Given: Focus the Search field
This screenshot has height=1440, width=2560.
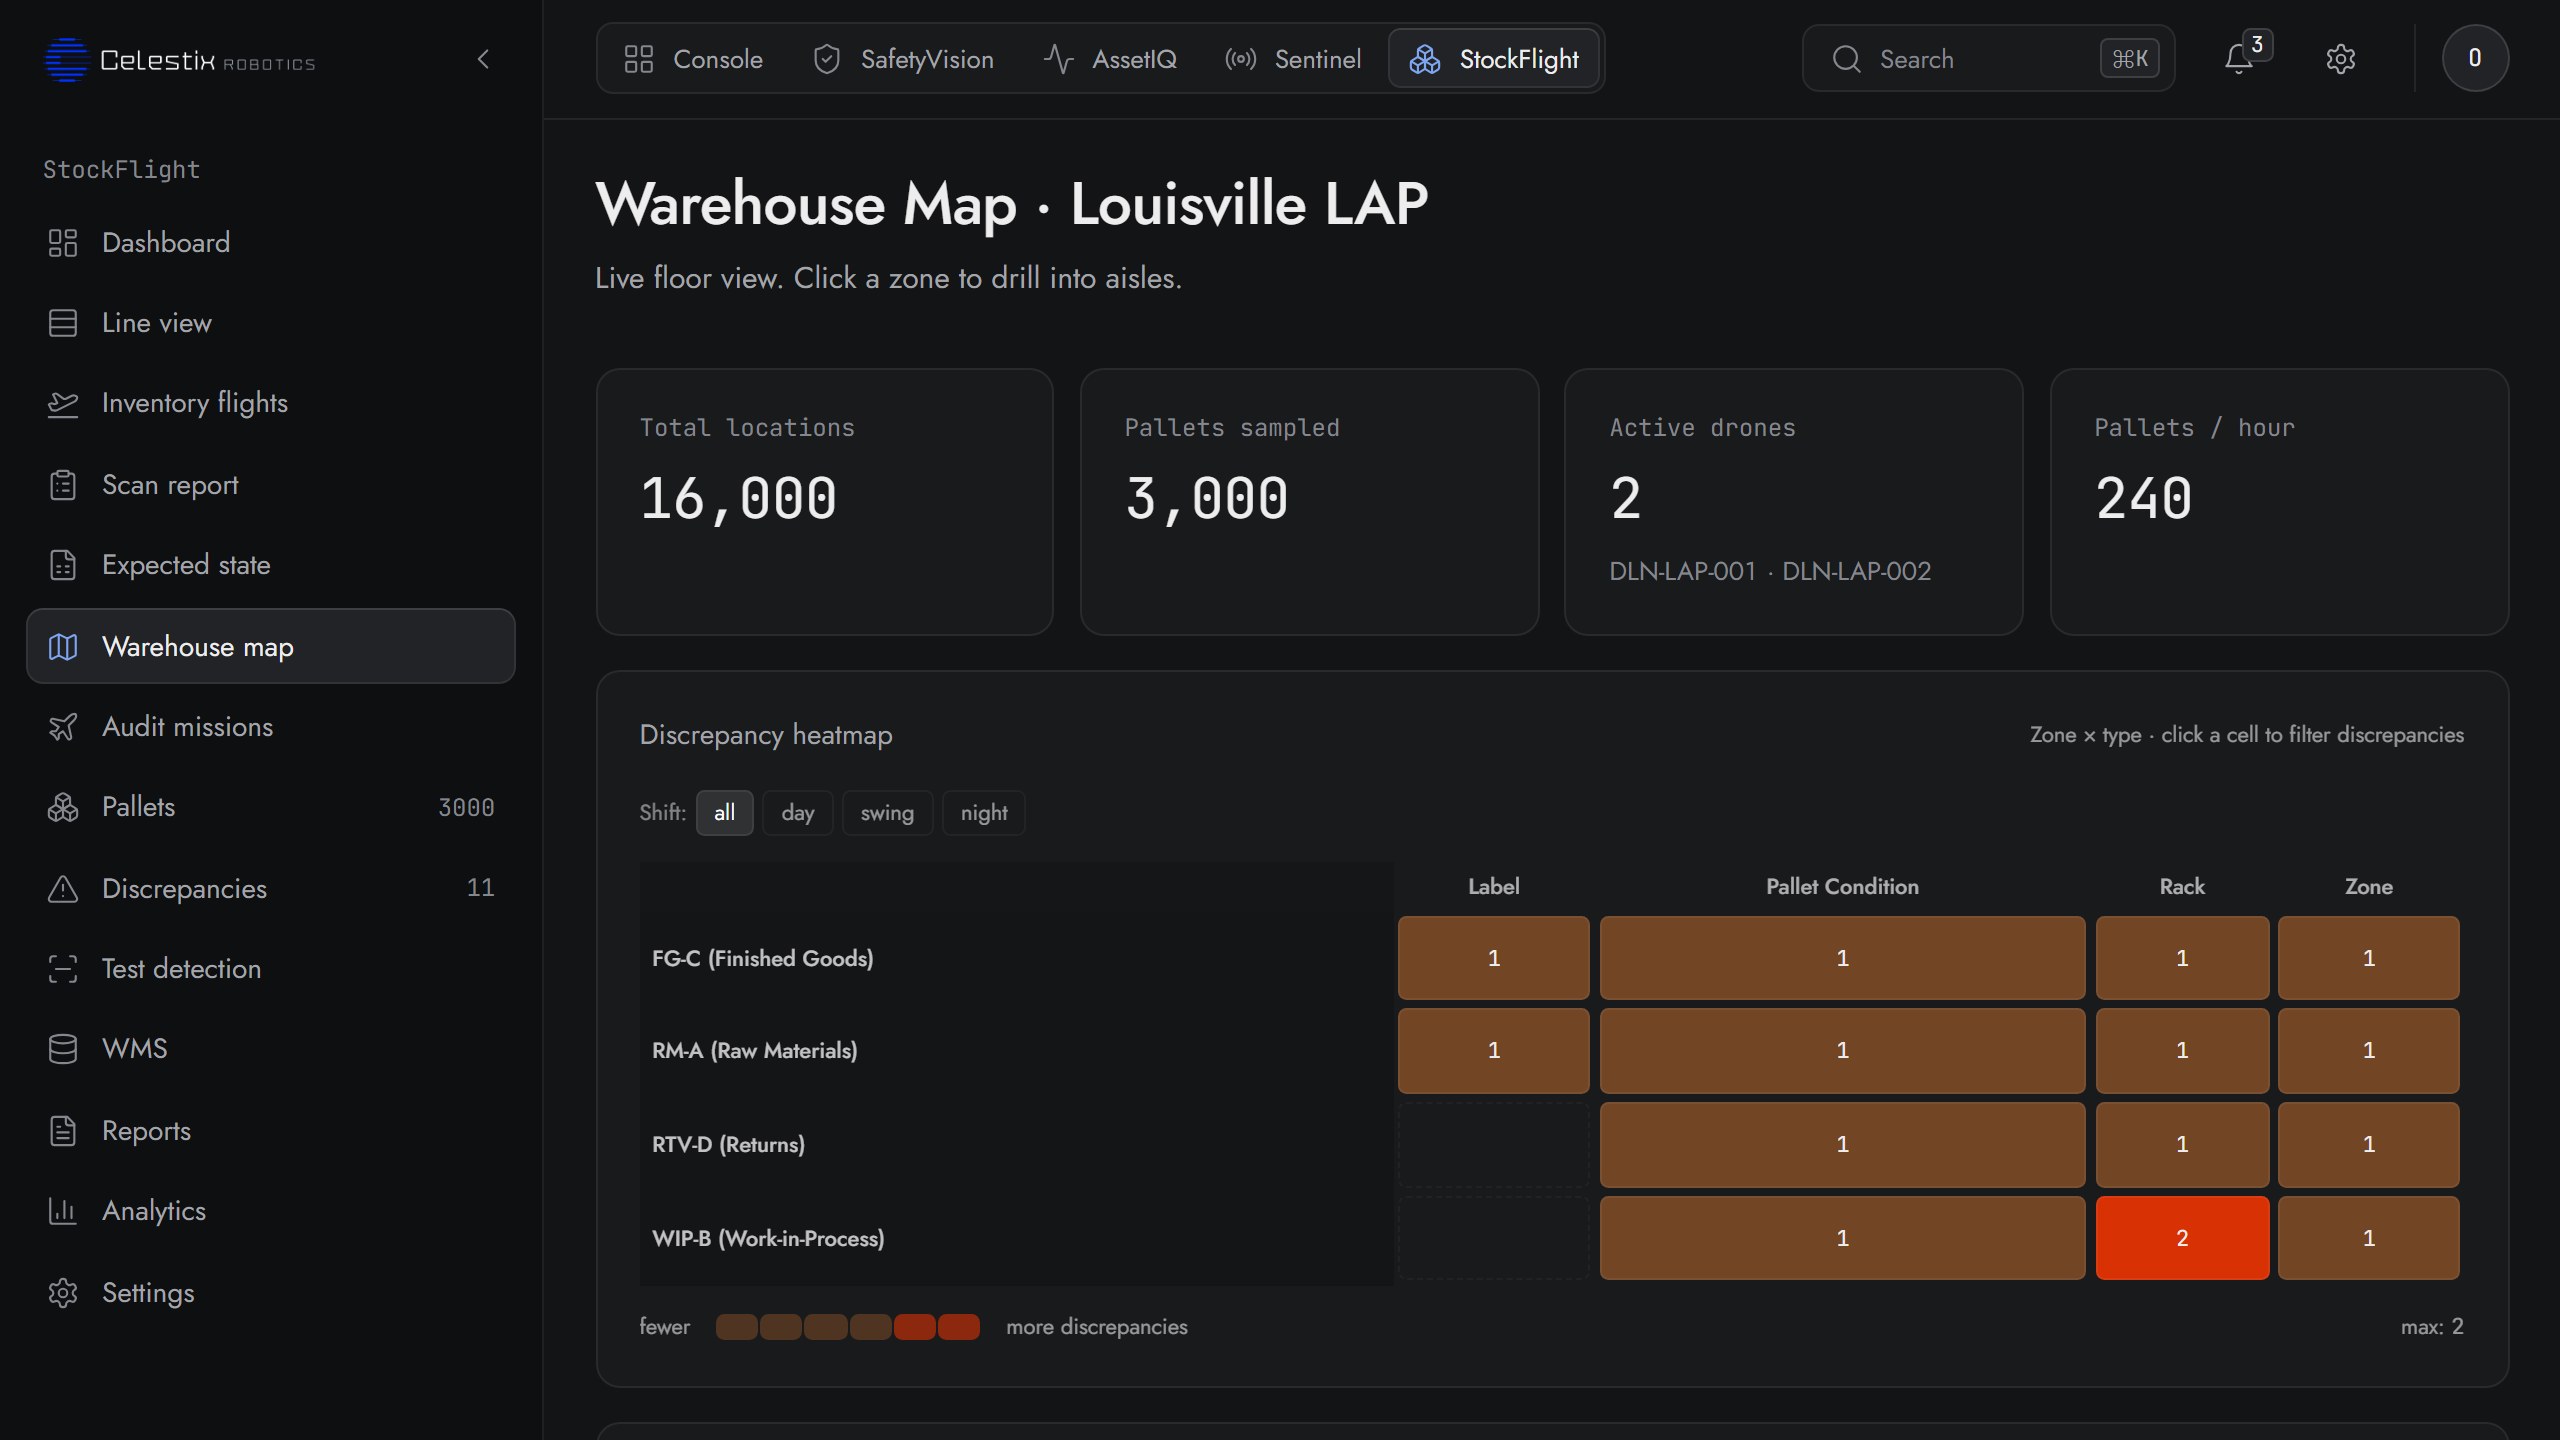Looking at the screenshot, I should click(1988, 59).
